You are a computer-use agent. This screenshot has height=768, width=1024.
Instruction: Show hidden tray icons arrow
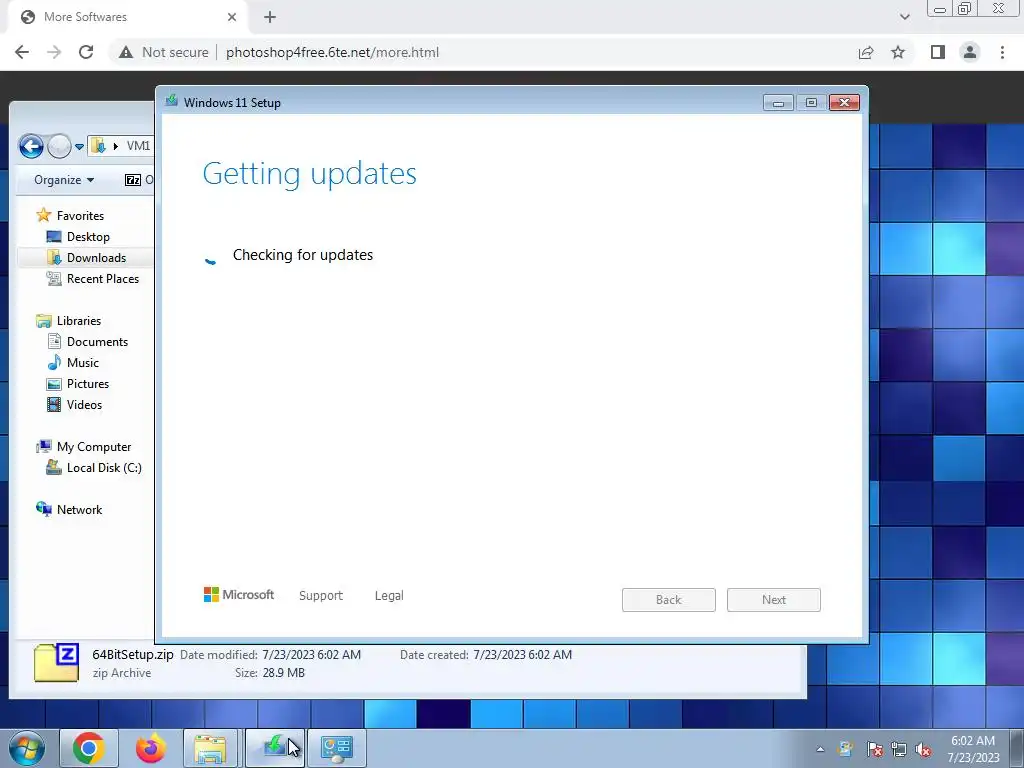pyautogui.click(x=820, y=749)
